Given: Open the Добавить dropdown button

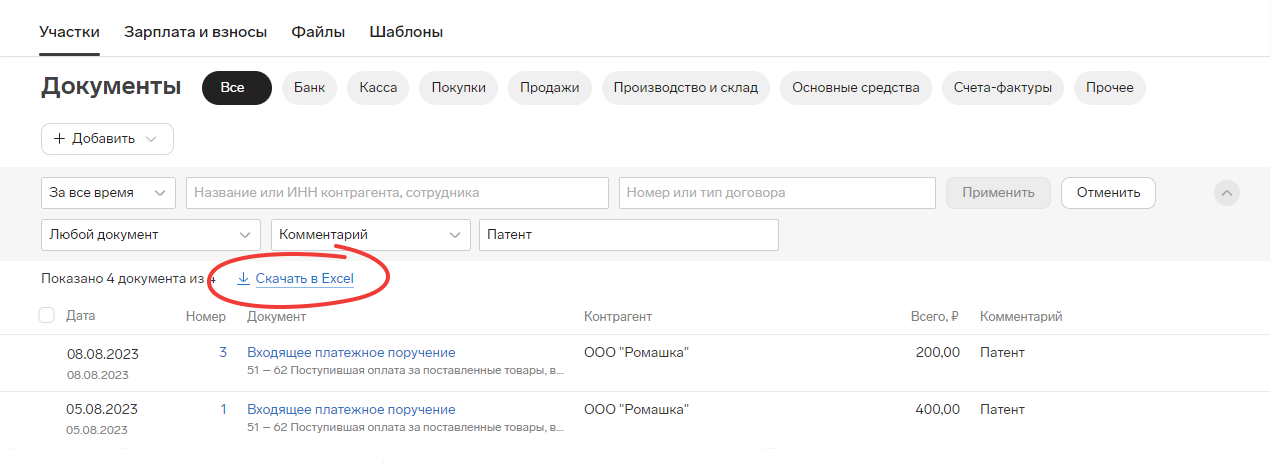Looking at the screenshot, I should coord(107,139).
